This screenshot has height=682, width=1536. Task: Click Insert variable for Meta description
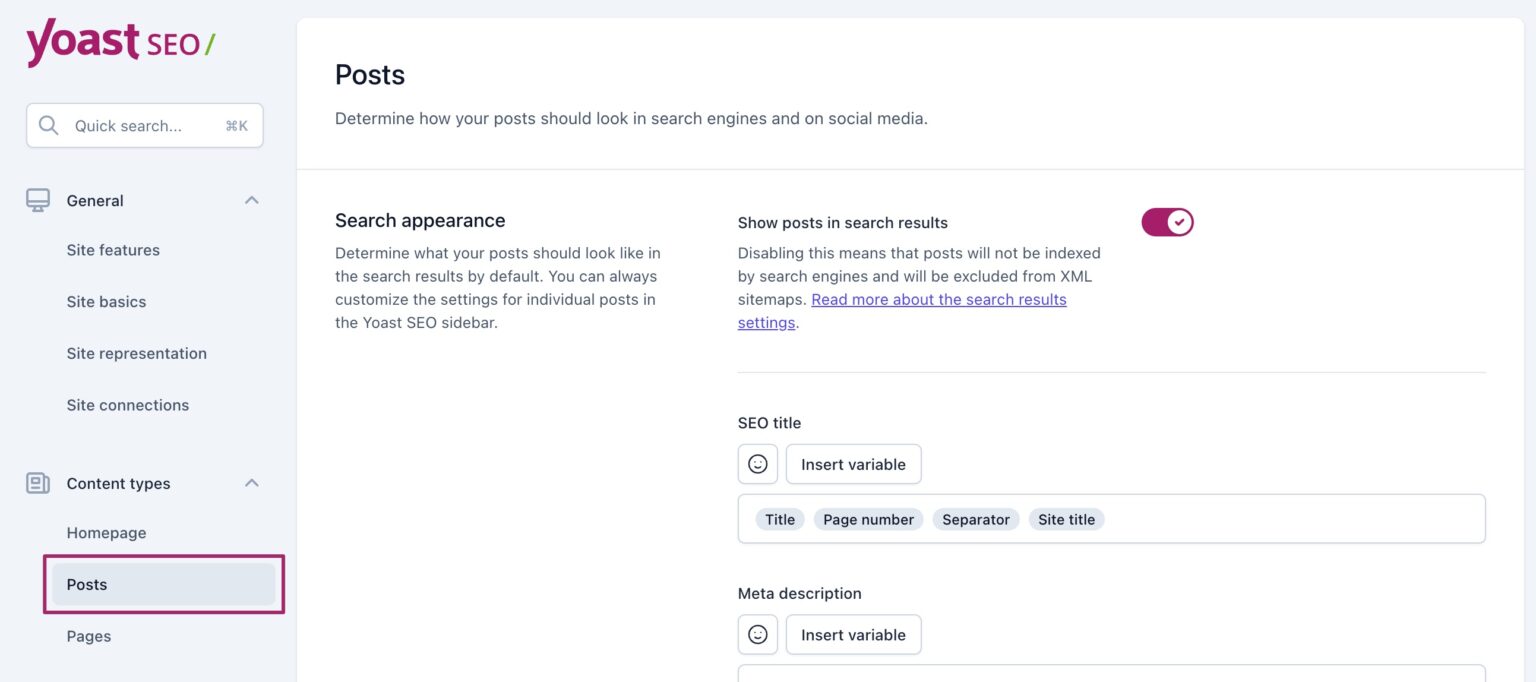coord(853,633)
